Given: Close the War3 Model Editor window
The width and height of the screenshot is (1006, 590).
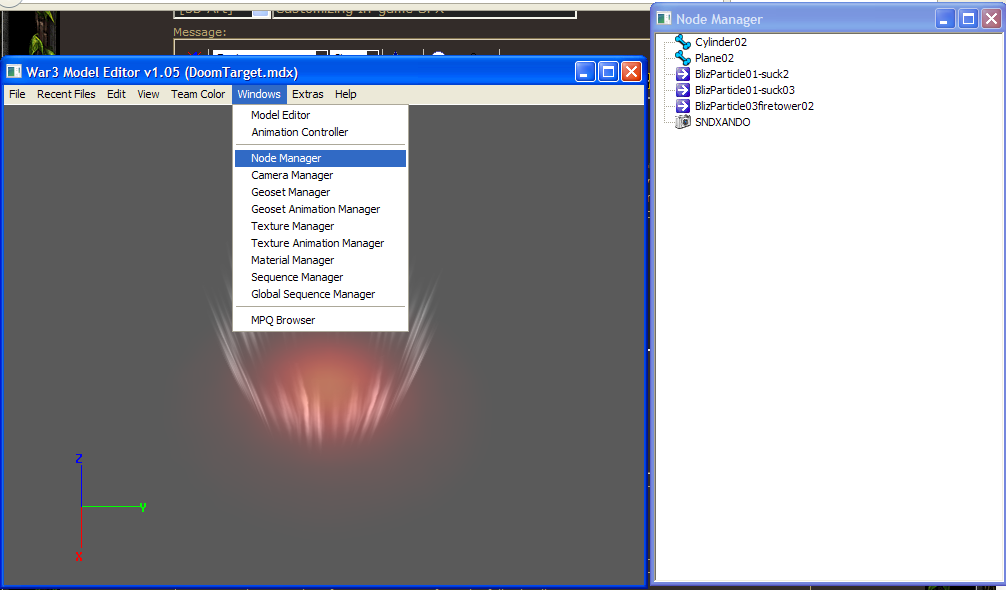Looking at the screenshot, I should 631,72.
